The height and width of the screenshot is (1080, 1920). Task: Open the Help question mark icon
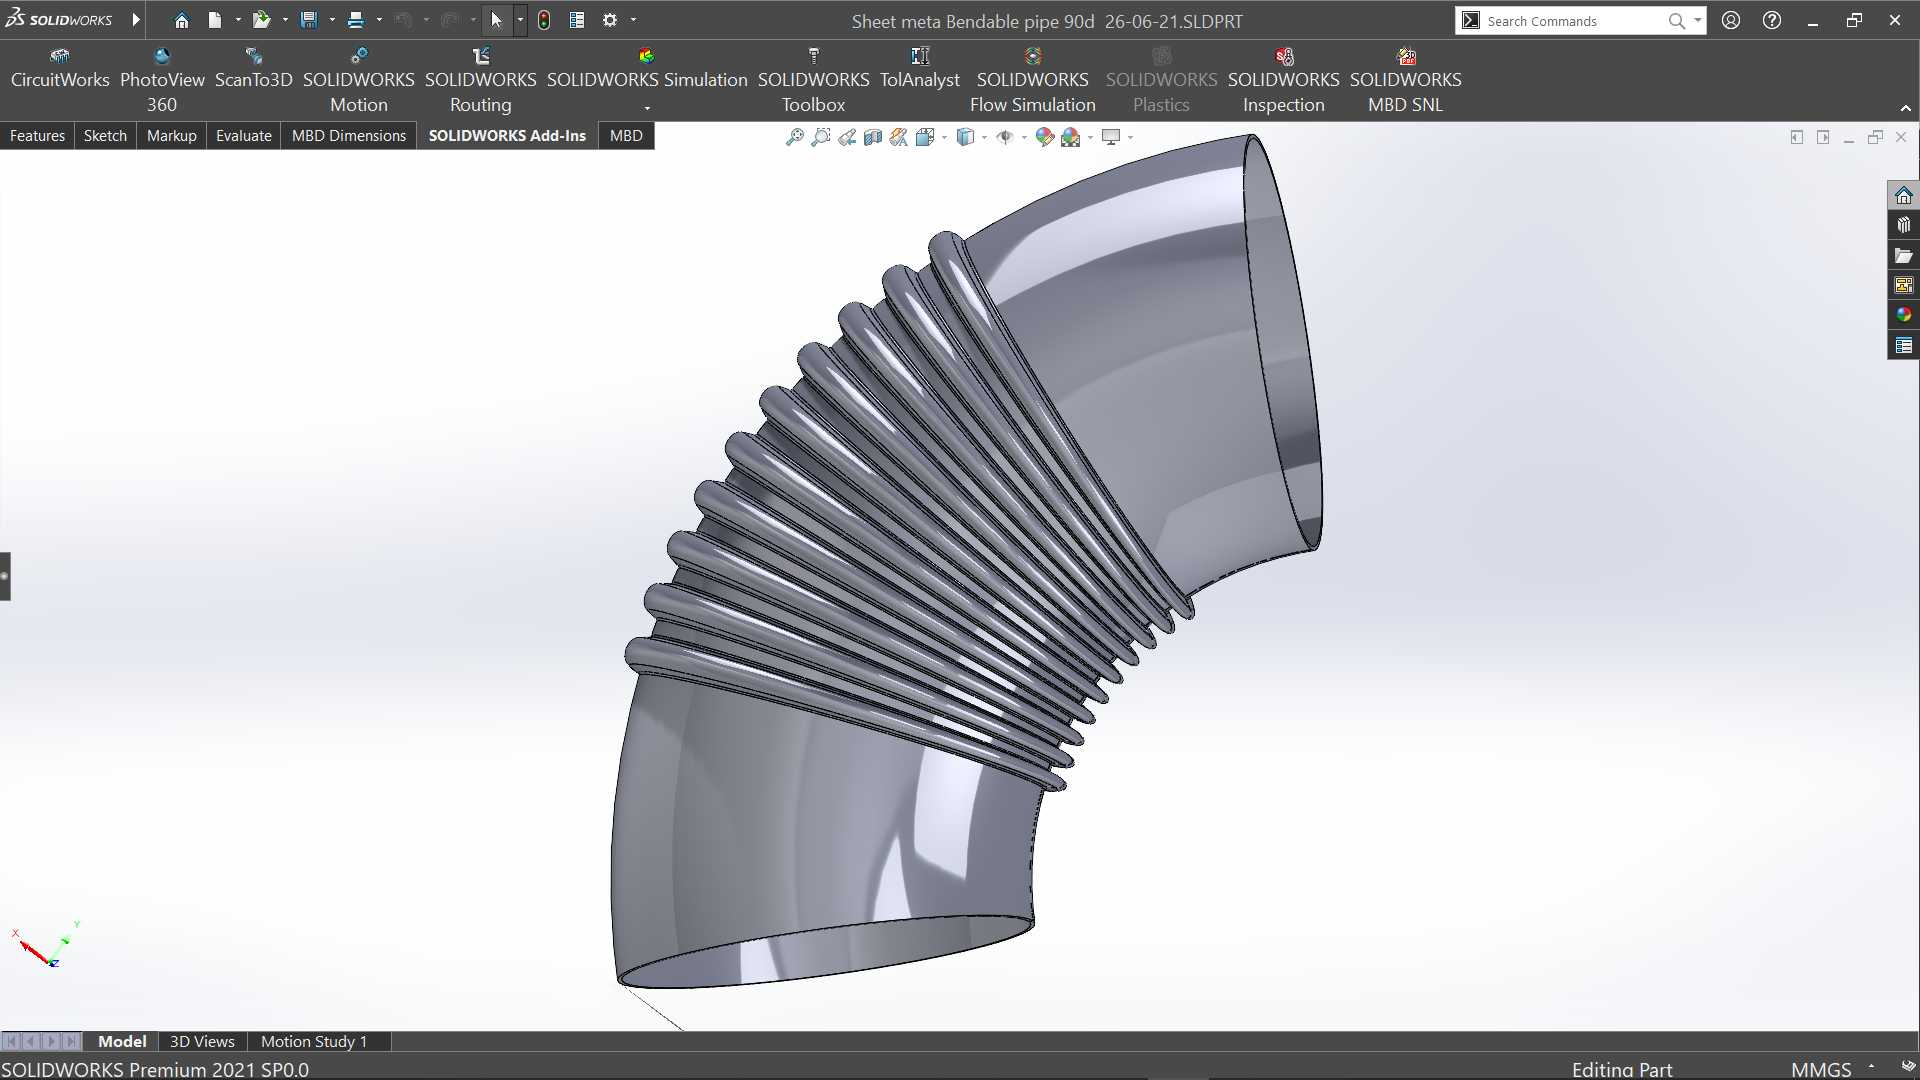pos(1772,20)
